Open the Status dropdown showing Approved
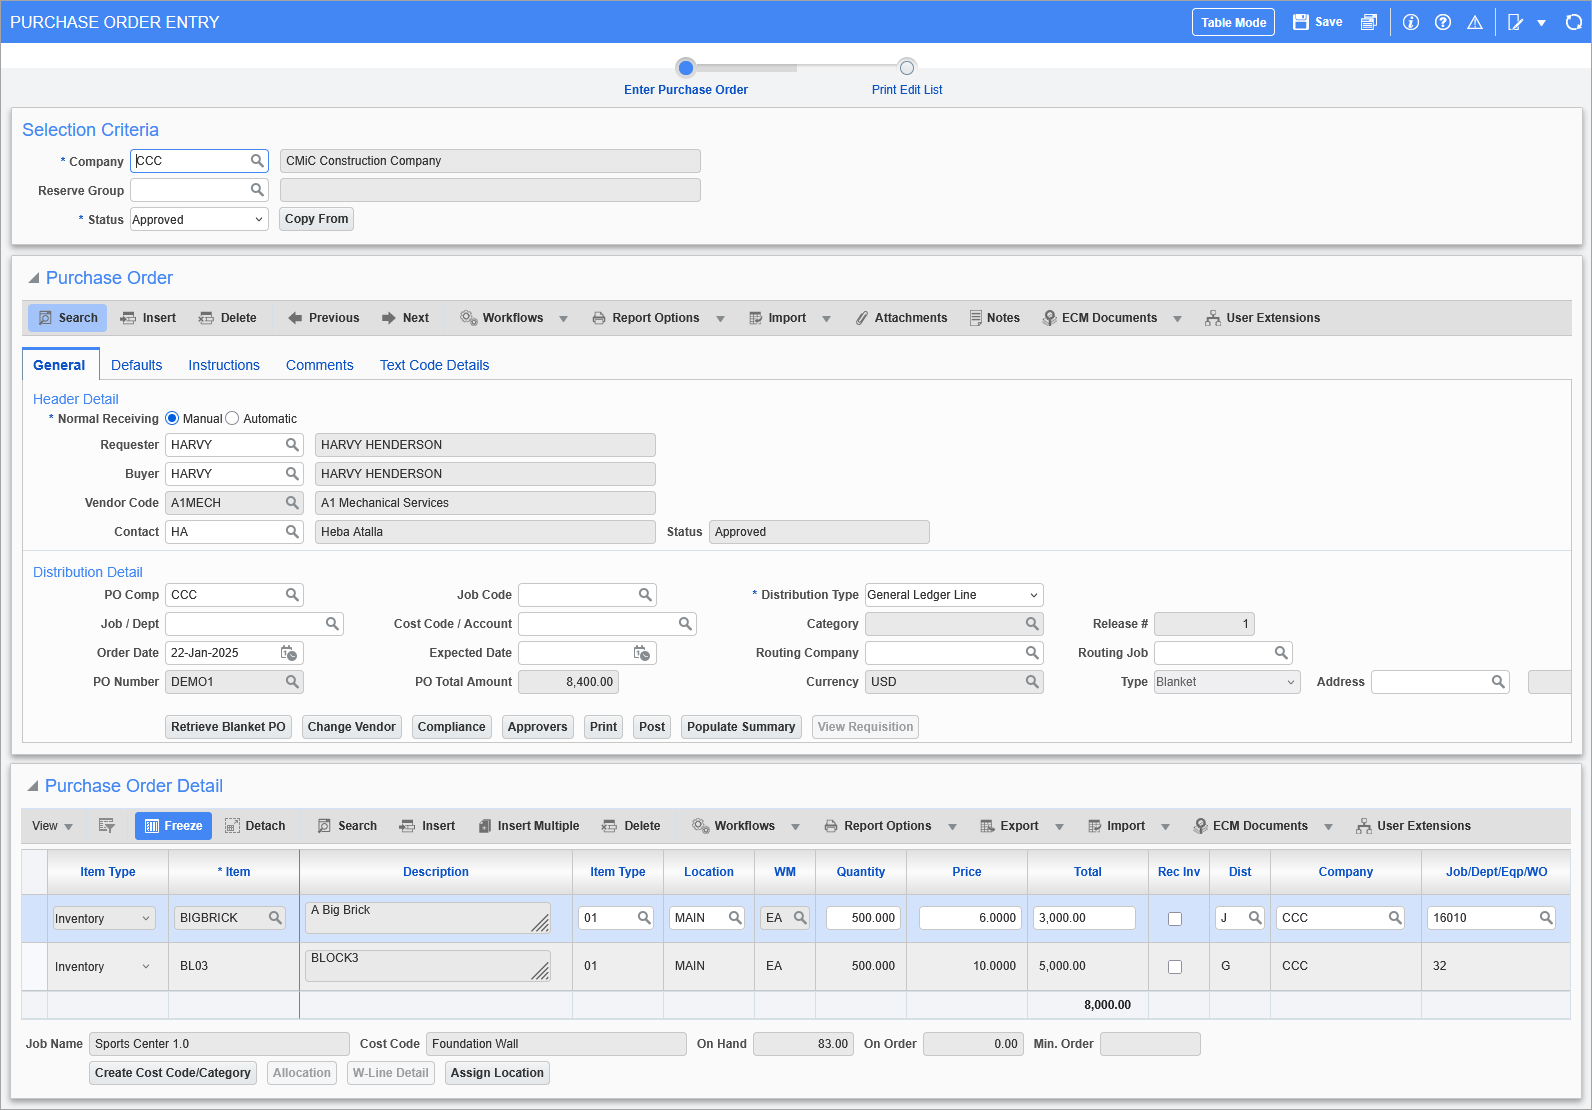Viewport: 1592px width, 1110px height. [199, 220]
